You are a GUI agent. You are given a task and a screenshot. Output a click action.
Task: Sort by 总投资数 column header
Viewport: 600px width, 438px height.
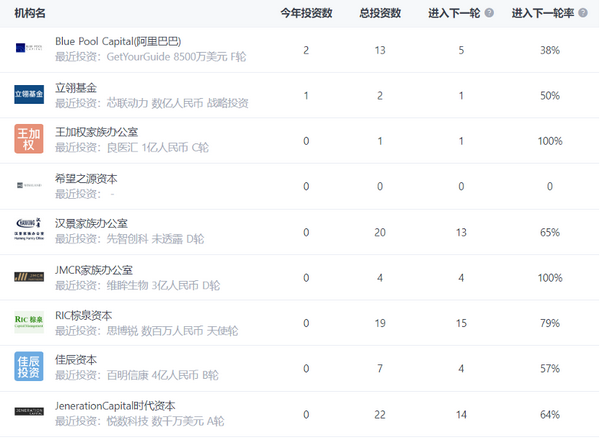pos(380,13)
